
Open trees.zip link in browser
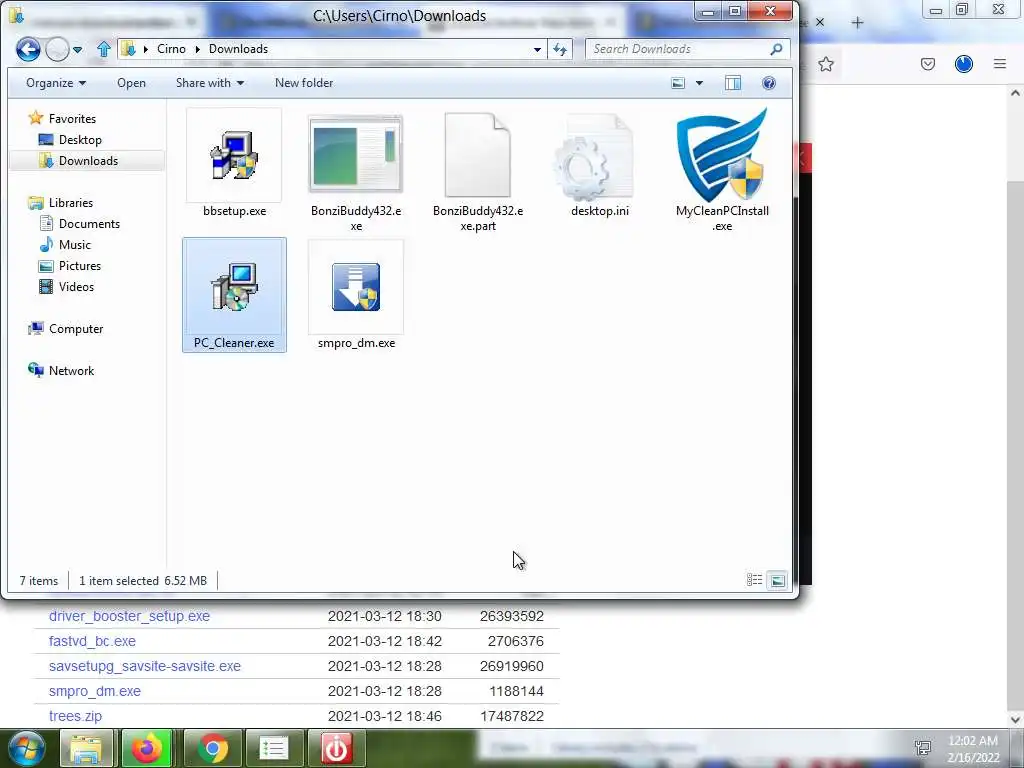75,716
